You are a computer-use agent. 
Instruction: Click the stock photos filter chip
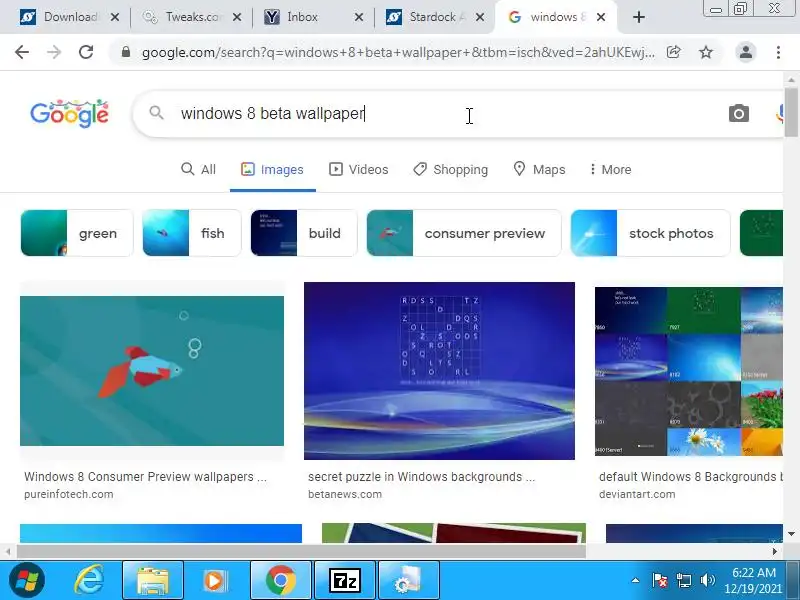[x=651, y=233]
